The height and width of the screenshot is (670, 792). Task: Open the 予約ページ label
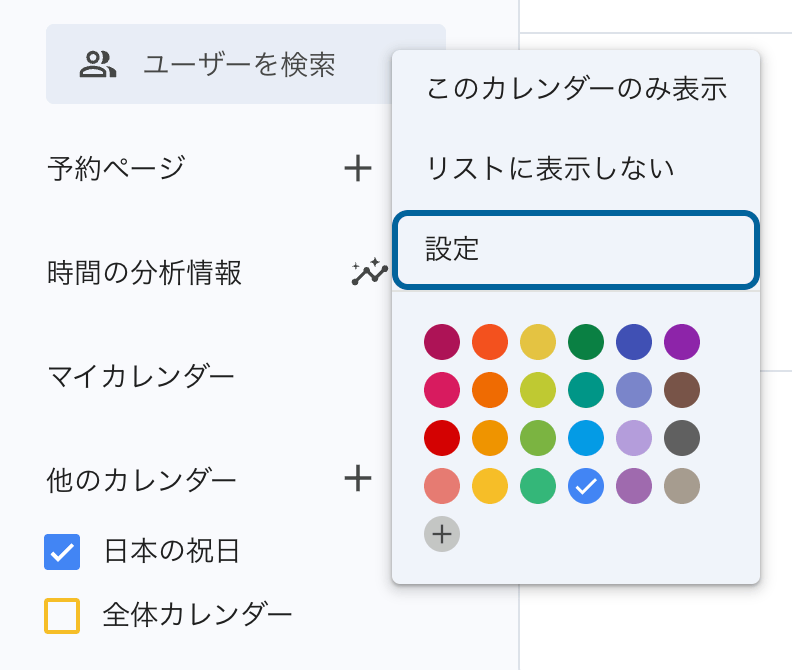pos(116,168)
